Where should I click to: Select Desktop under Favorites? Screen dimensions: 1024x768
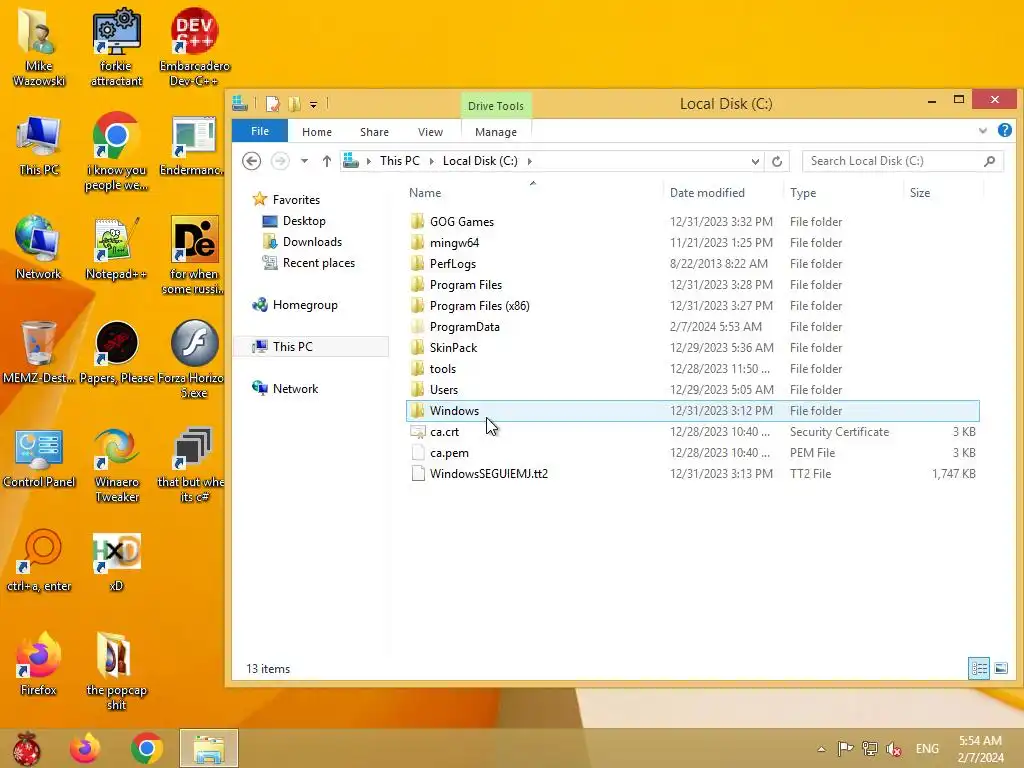click(293, 221)
